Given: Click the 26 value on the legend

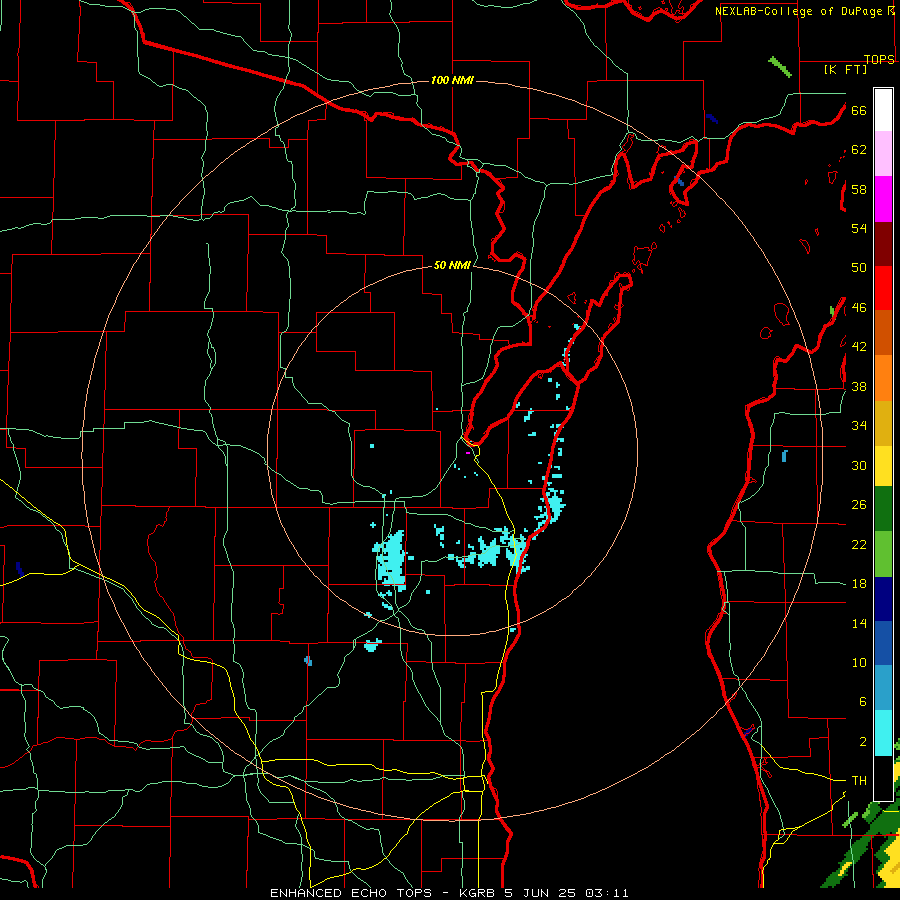Looking at the screenshot, I should point(859,505).
